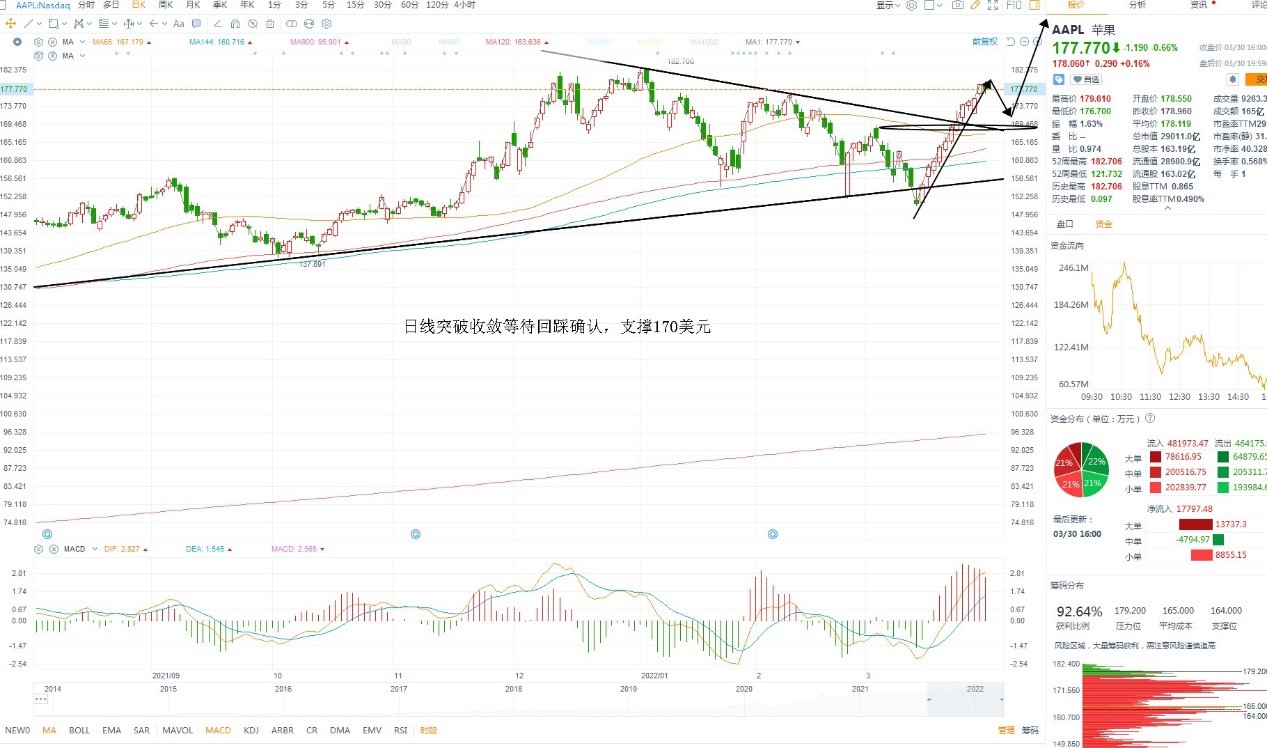The height and width of the screenshot is (748, 1267).
Task: Switch chart to fullscreen mode
Action: click(x=992, y=5)
